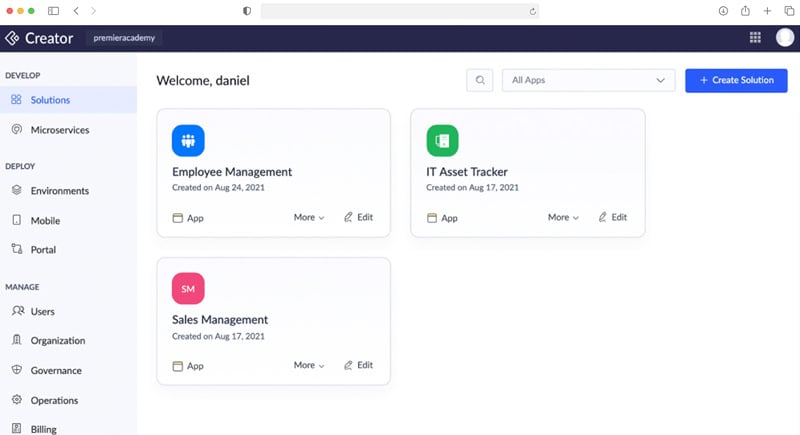Click the browser privacy shield icon

(247, 11)
